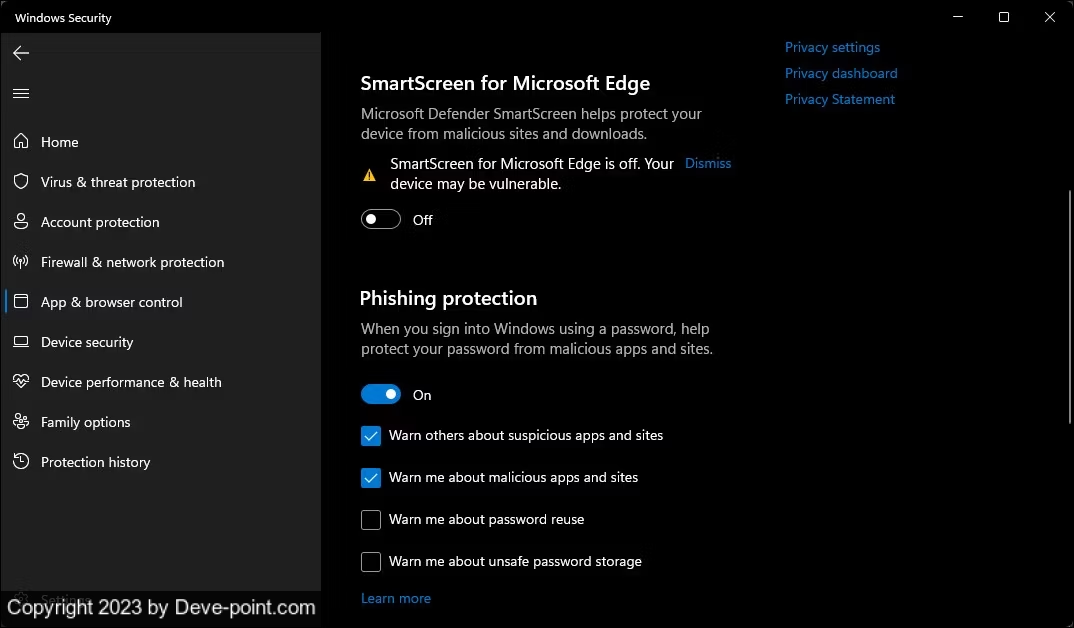Dismiss the SmartScreen warning

pyautogui.click(x=708, y=163)
